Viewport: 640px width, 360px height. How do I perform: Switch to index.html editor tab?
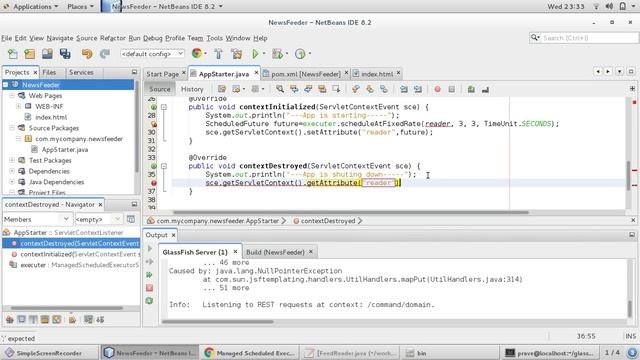[377, 74]
